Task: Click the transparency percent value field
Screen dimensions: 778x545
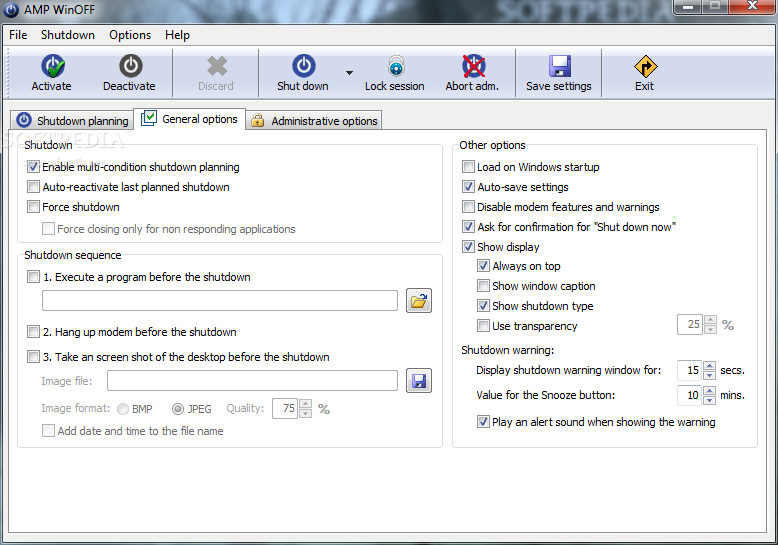Action: [x=690, y=325]
